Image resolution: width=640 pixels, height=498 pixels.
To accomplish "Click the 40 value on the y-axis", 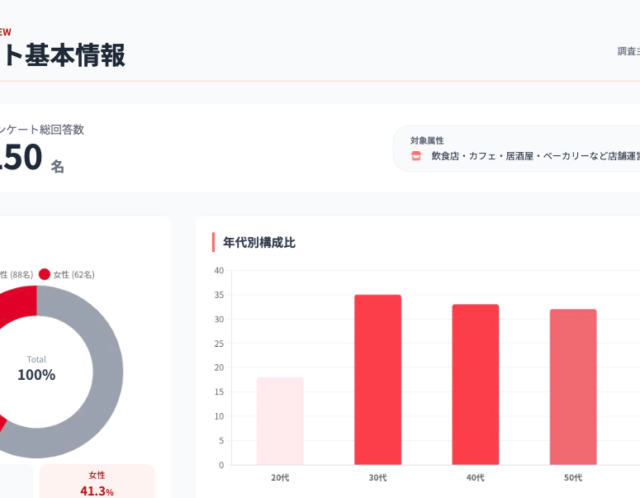I will point(218,271).
